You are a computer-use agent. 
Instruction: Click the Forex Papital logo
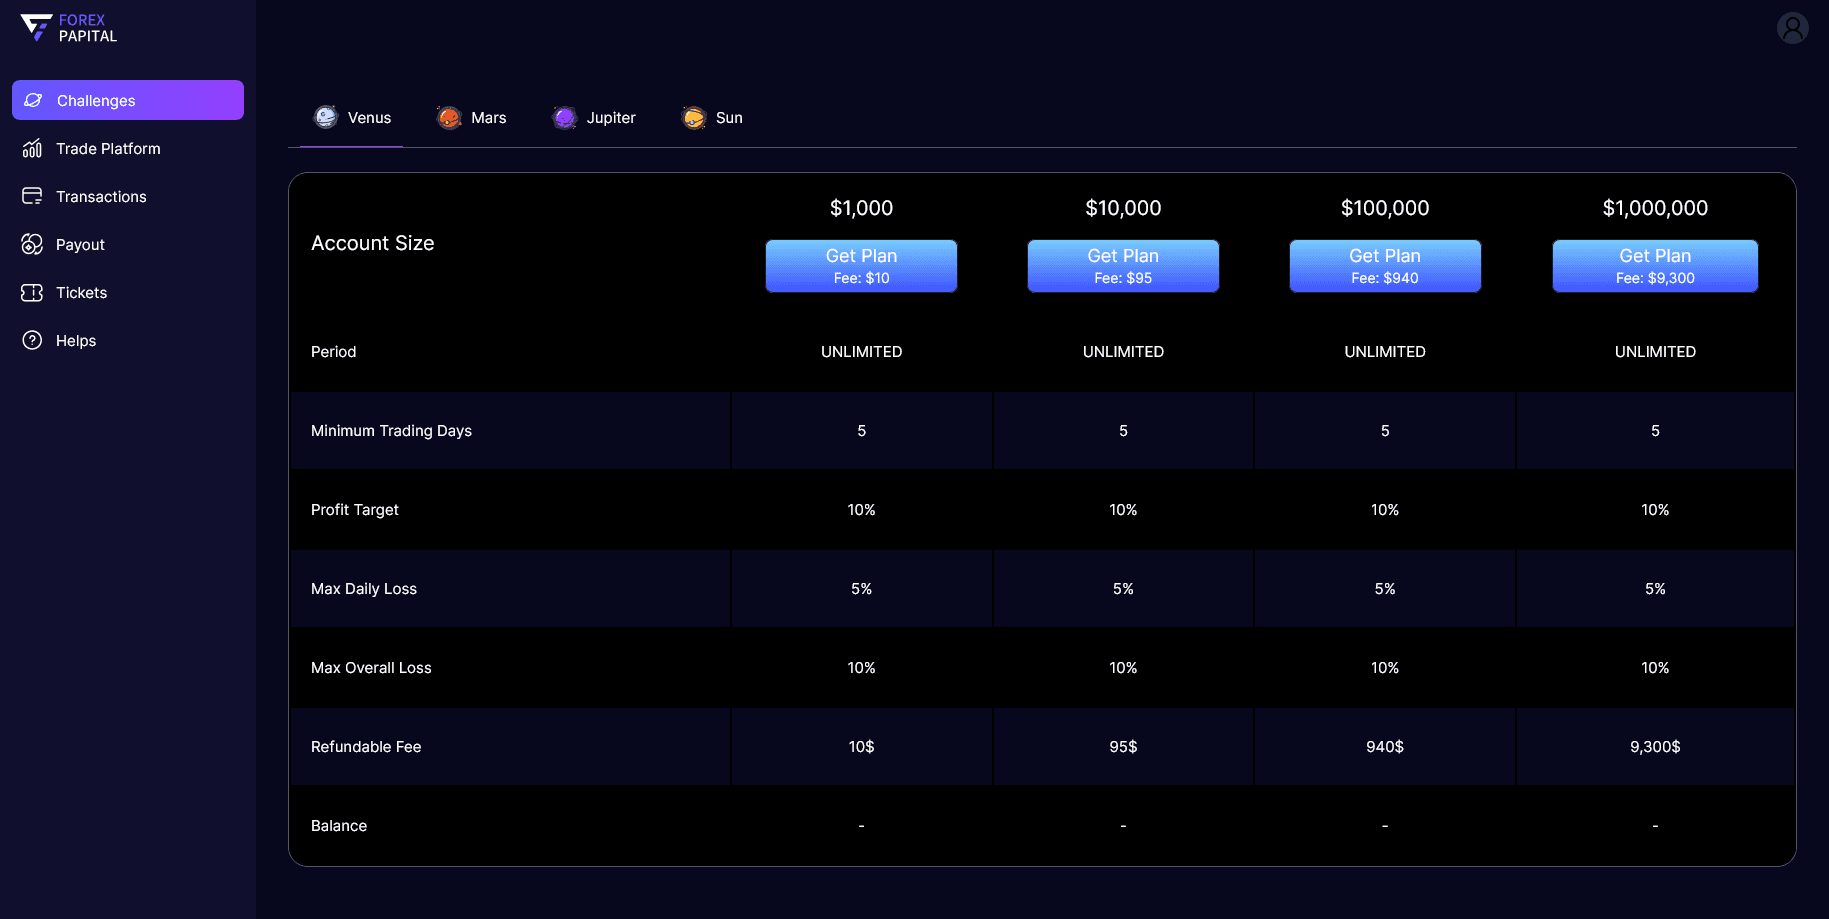pyautogui.click(x=69, y=28)
